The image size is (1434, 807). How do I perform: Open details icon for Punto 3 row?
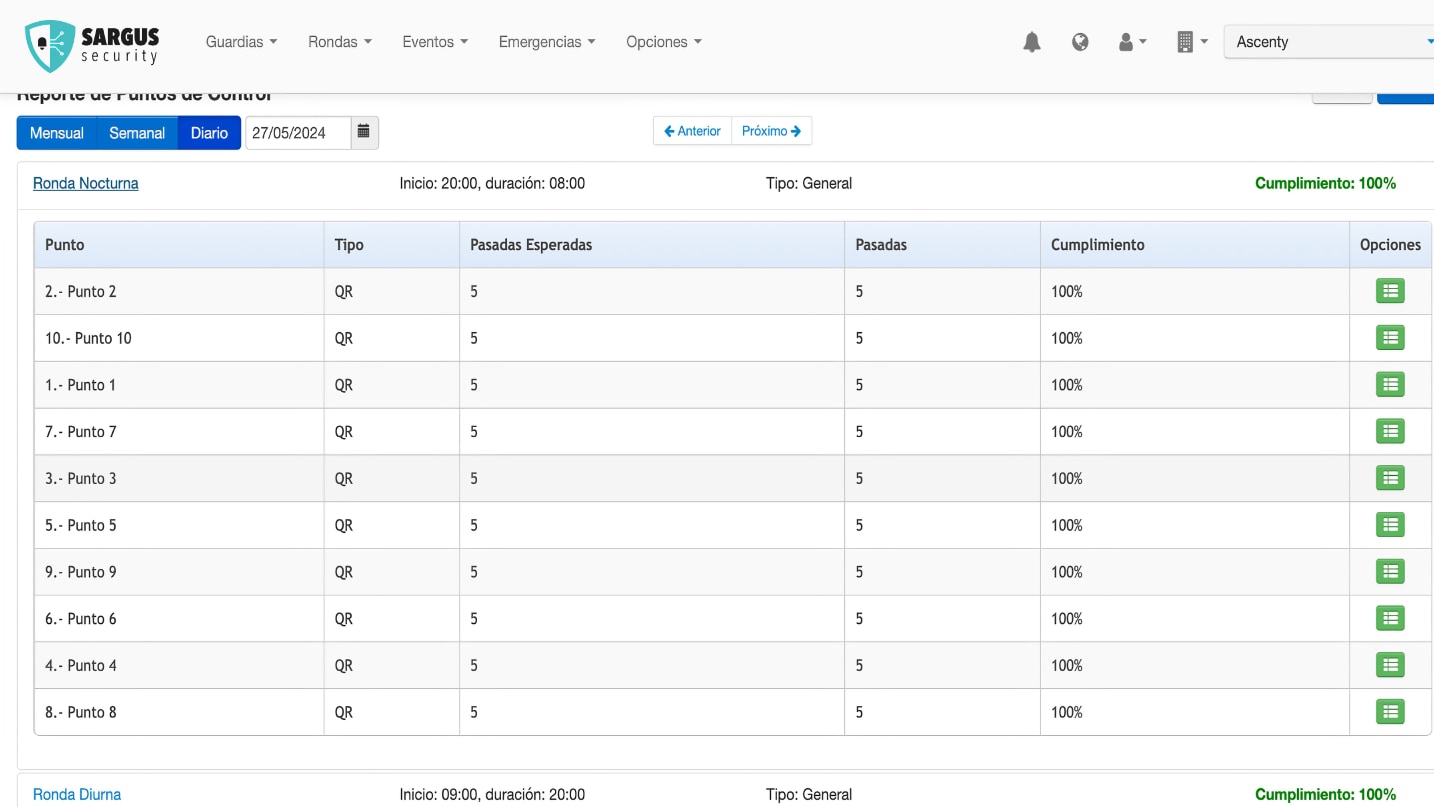(x=1390, y=478)
